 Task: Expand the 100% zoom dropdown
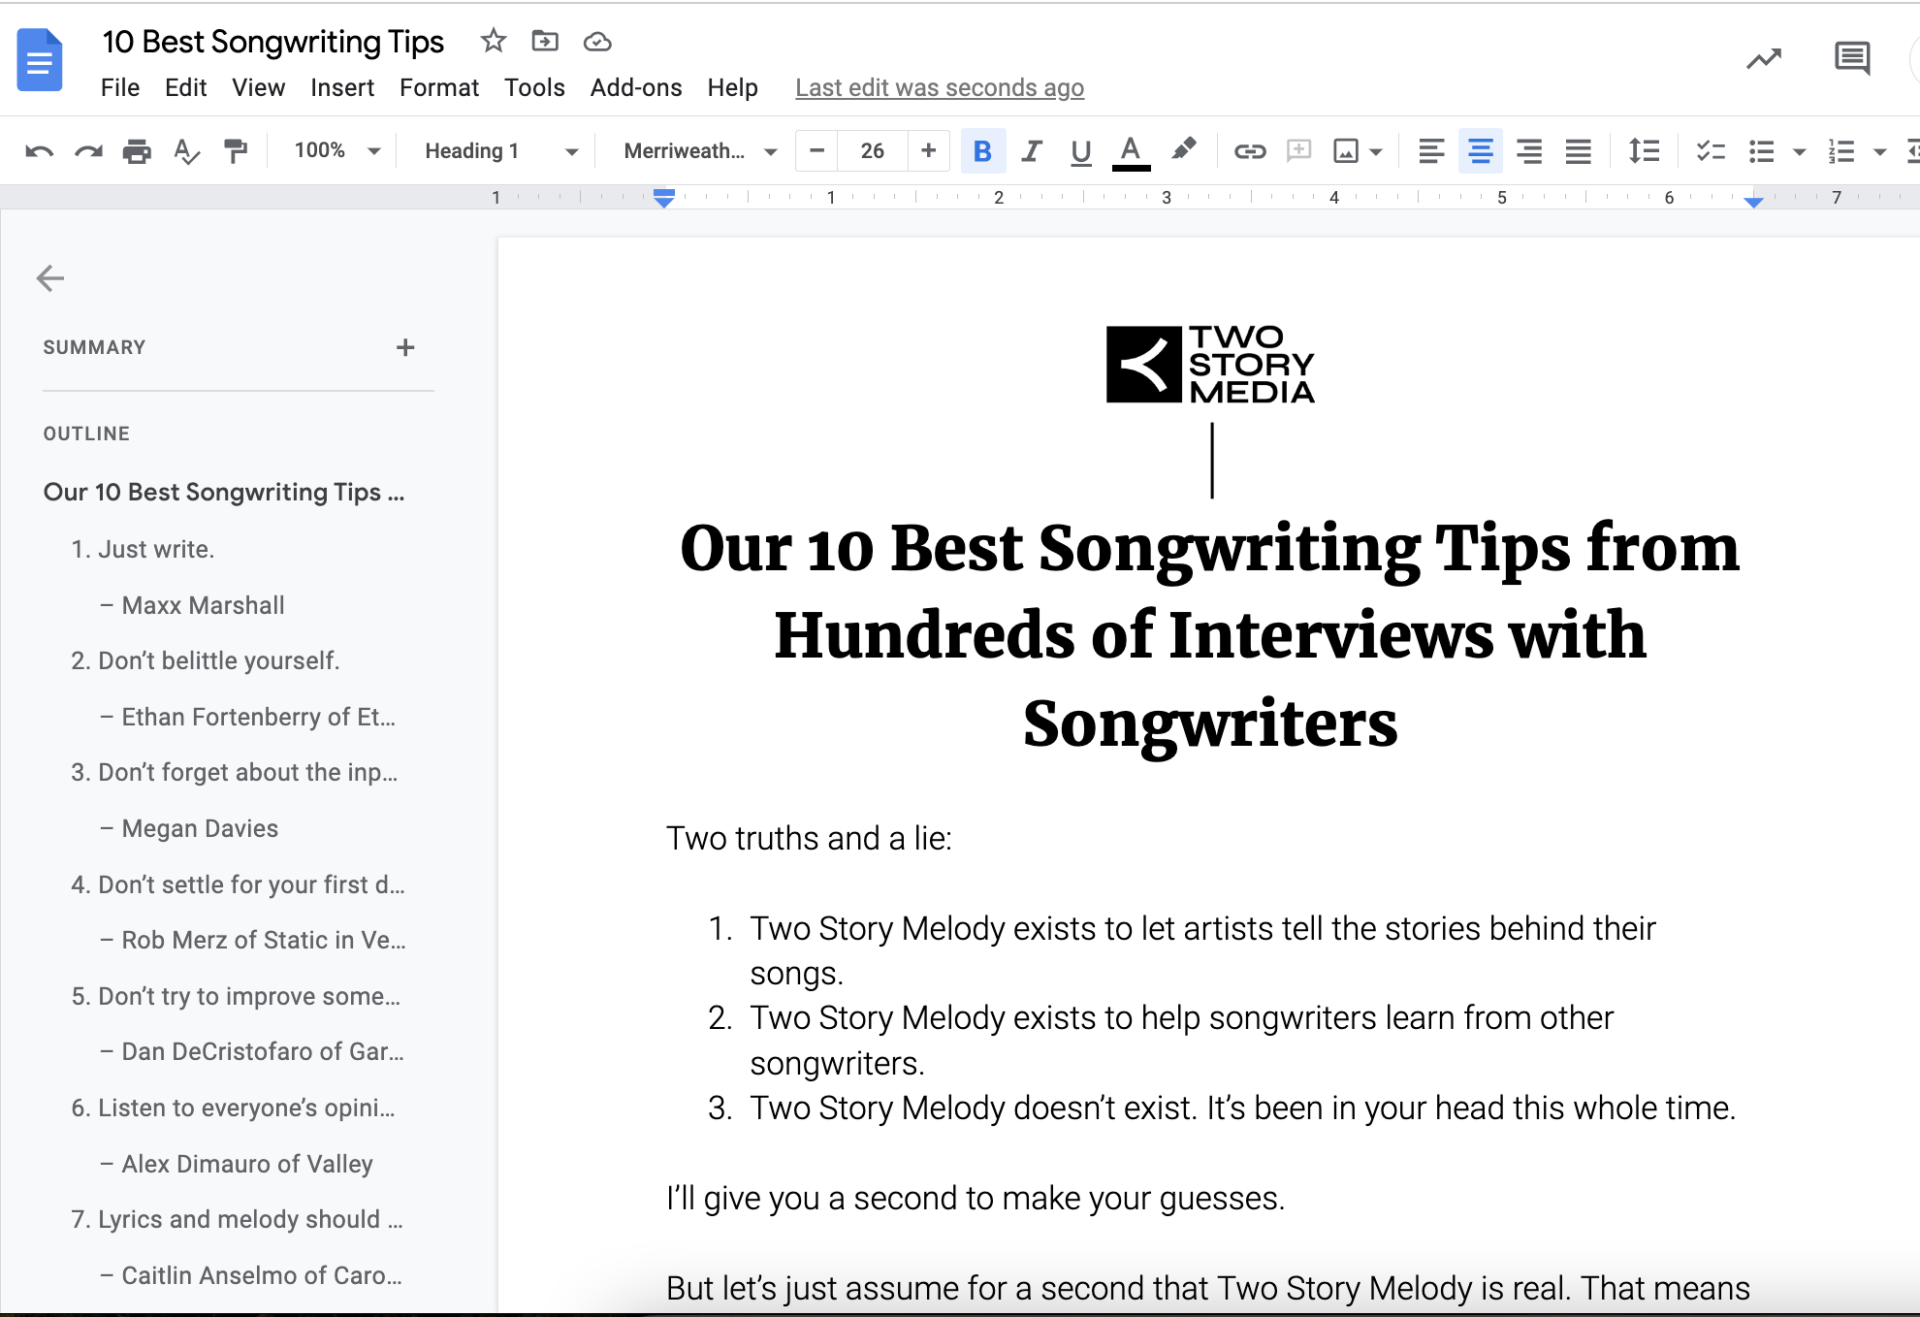(336, 151)
